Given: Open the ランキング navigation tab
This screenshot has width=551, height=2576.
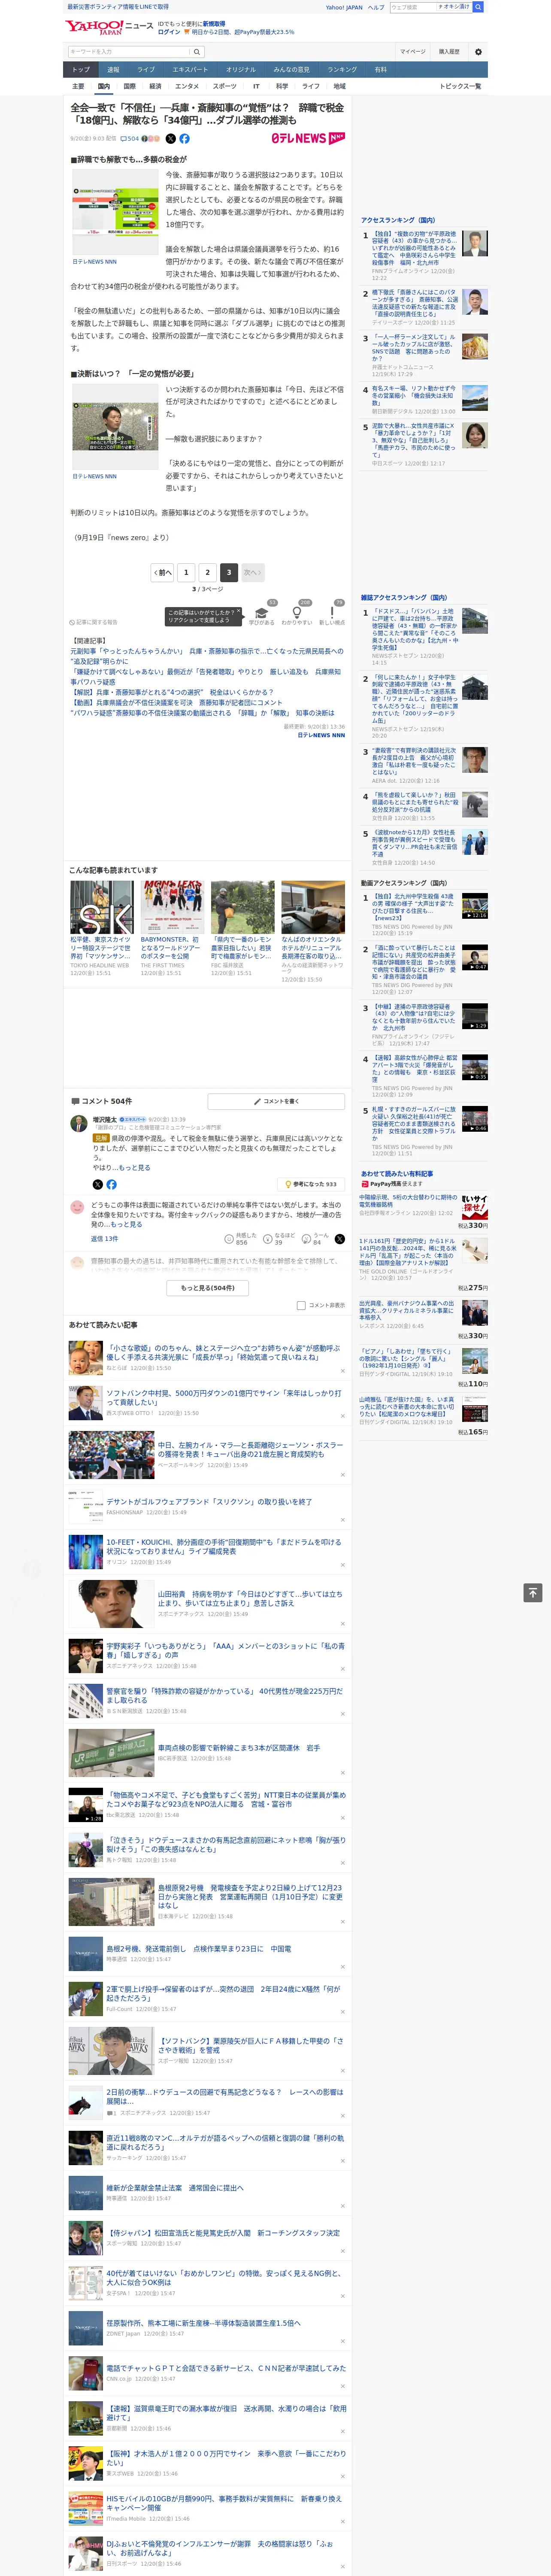Looking at the screenshot, I should coord(342,70).
